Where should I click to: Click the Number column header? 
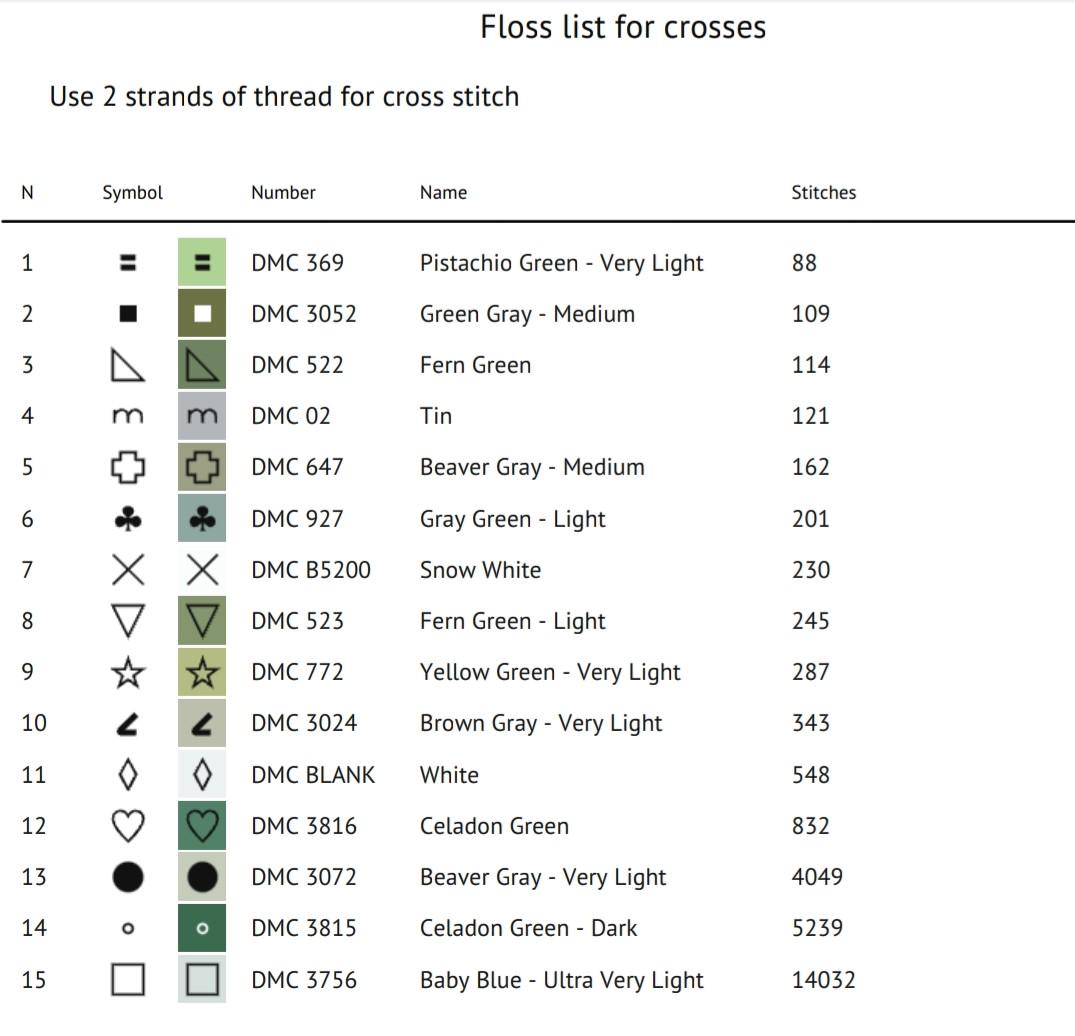coord(283,193)
